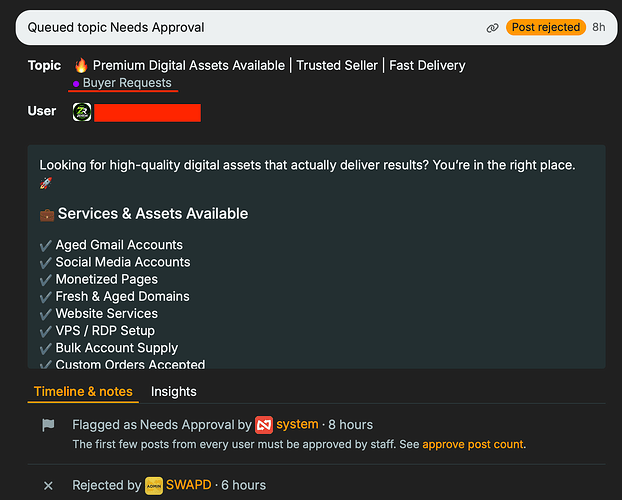
Task: Click the Post rejected status badge
Action: click(x=545, y=27)
